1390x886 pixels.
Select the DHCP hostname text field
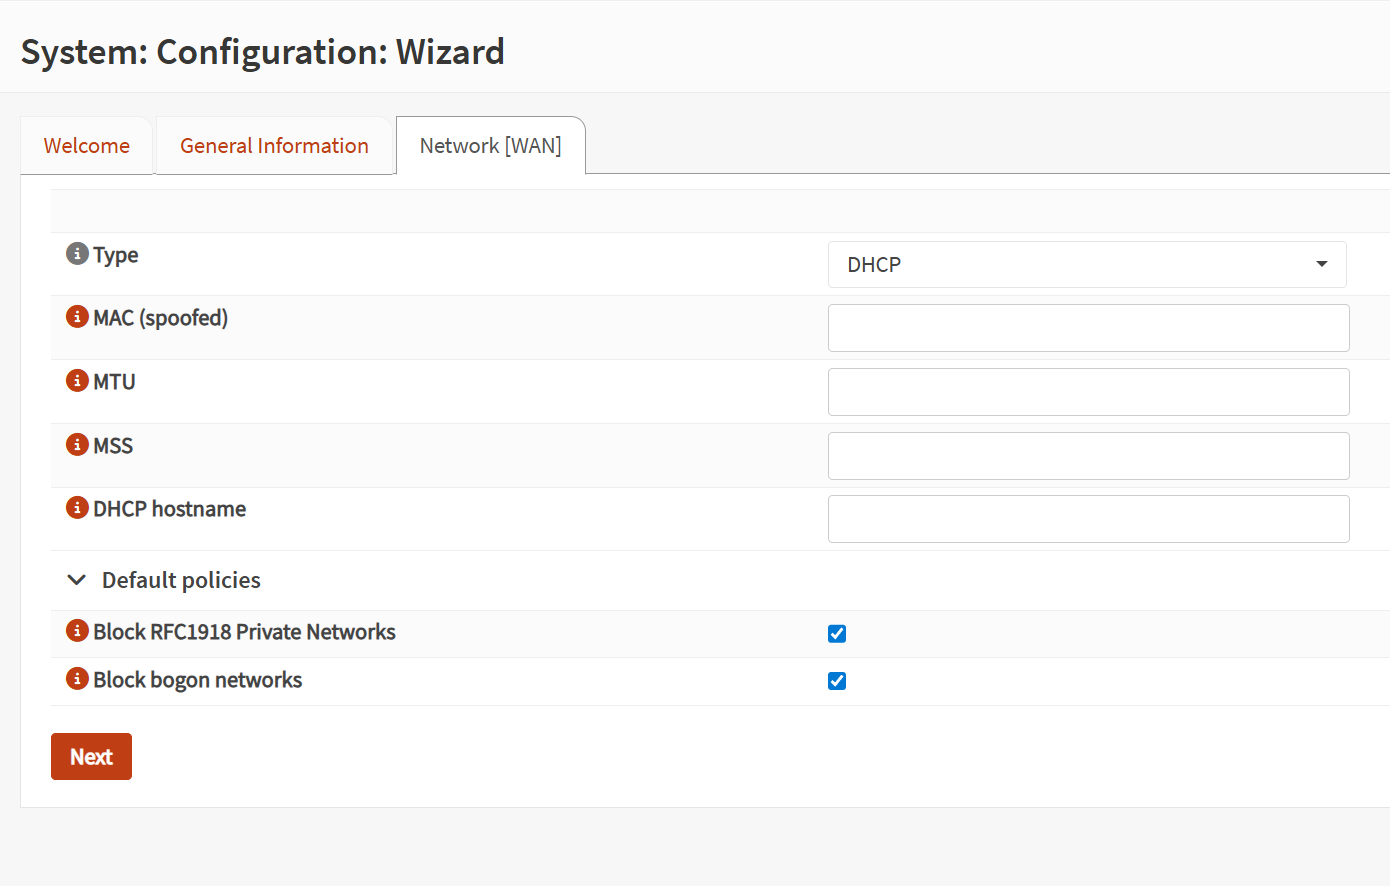coord(1088,519)
